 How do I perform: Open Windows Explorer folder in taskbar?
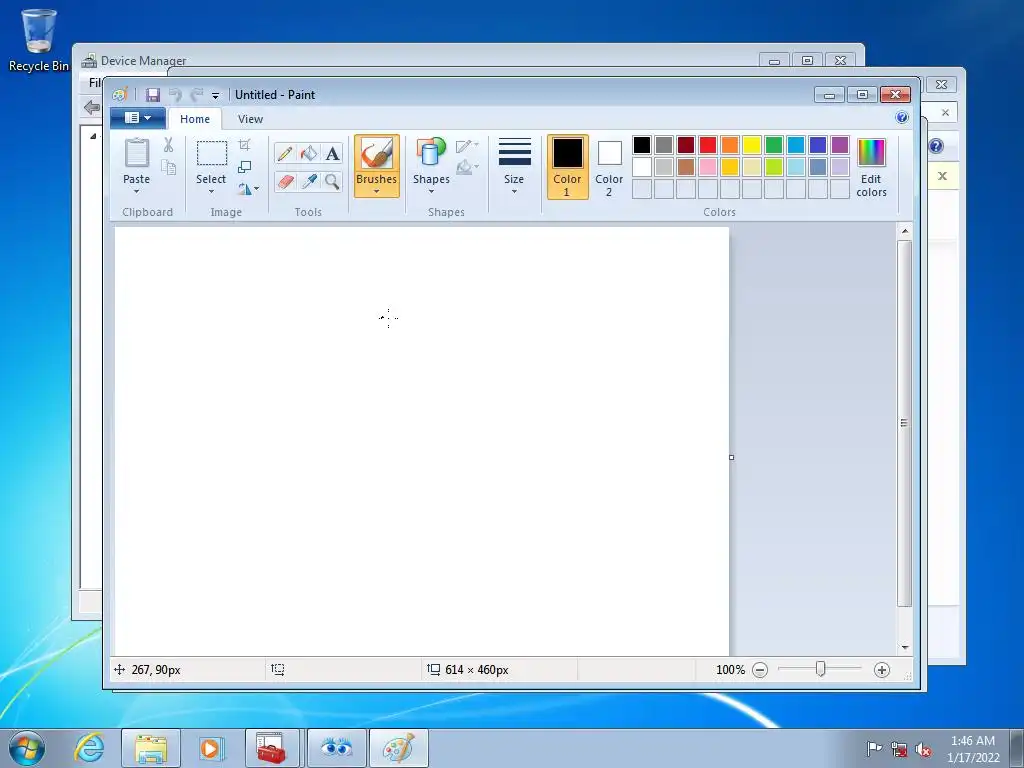pyautogui.click(x=151, y=748)
